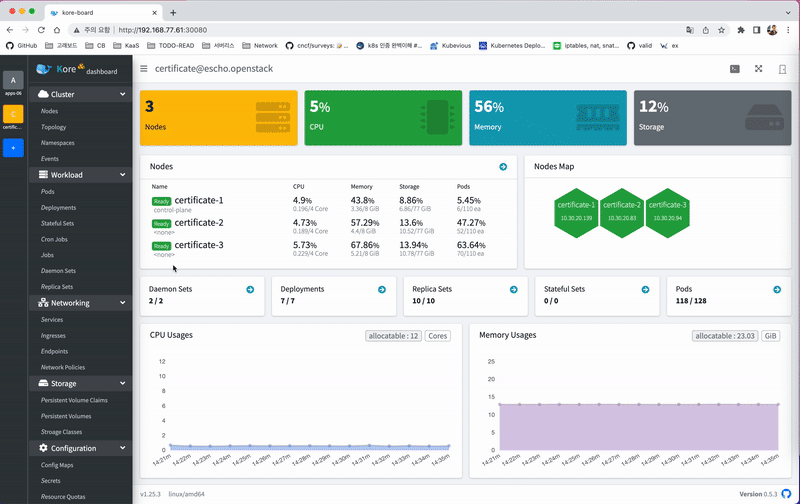The image size is (800, 504).
Task: Click the browser address bar URL
Action: point(163,30)
